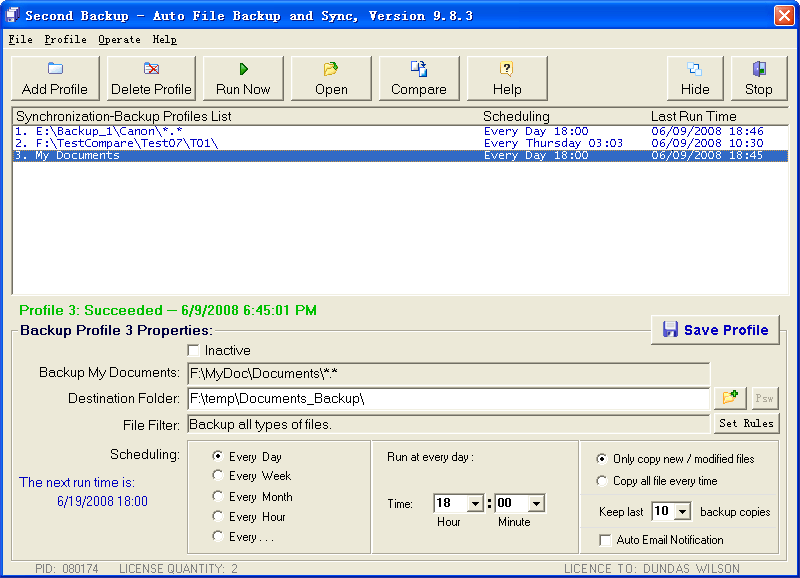
Task: Open the Help menu
Action: pos(165,39)
